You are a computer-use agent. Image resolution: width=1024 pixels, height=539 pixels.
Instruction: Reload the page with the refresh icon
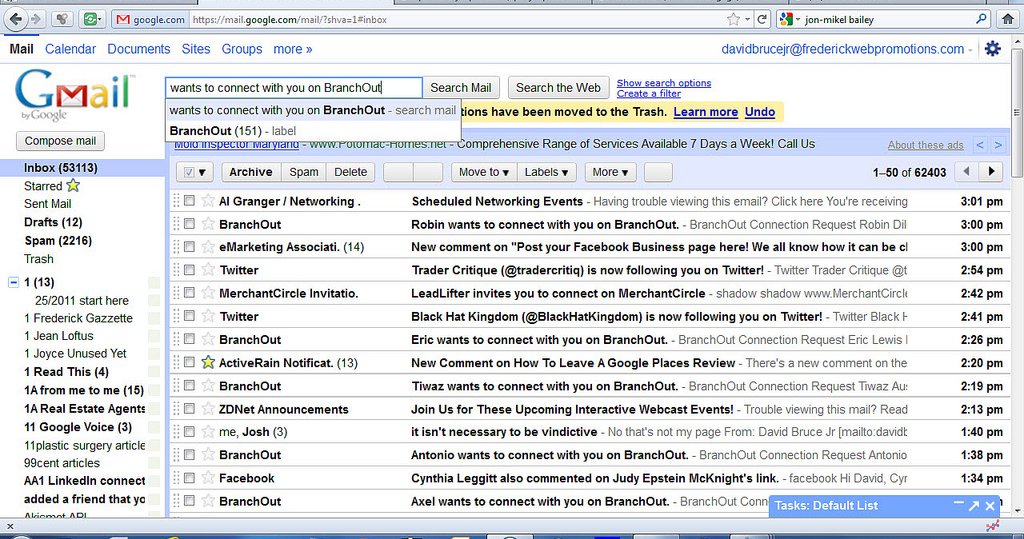point(761,20)
